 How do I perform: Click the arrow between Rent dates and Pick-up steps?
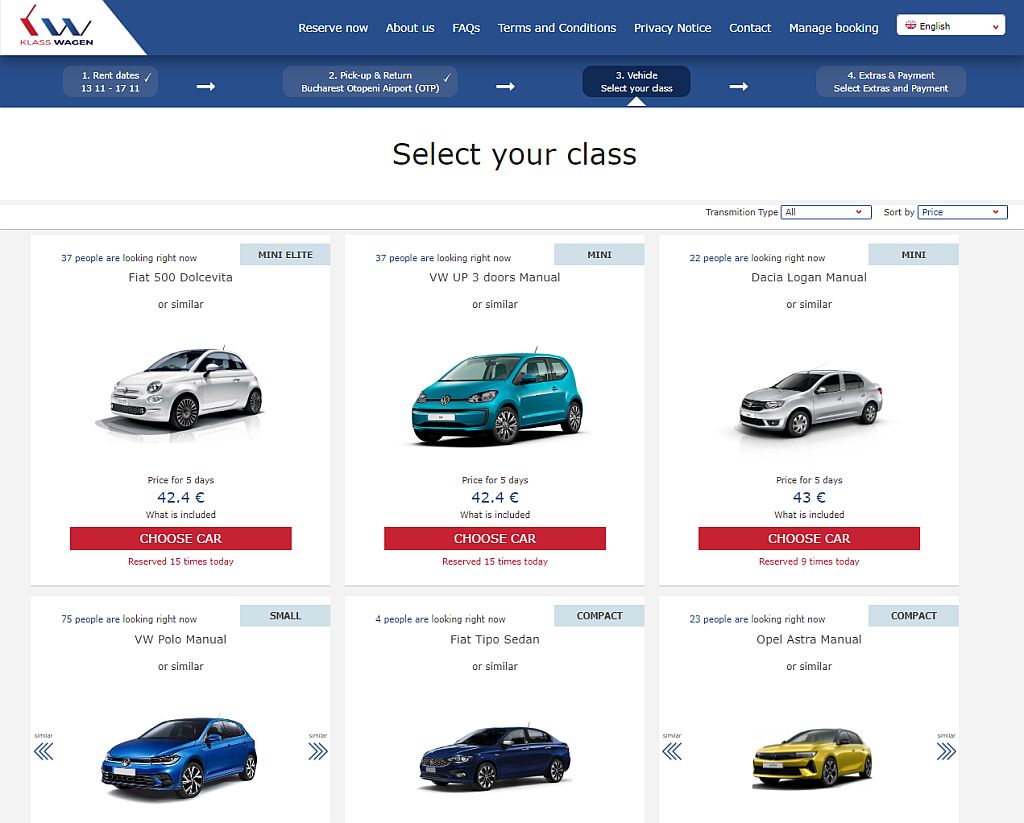[x=205, y=87]
